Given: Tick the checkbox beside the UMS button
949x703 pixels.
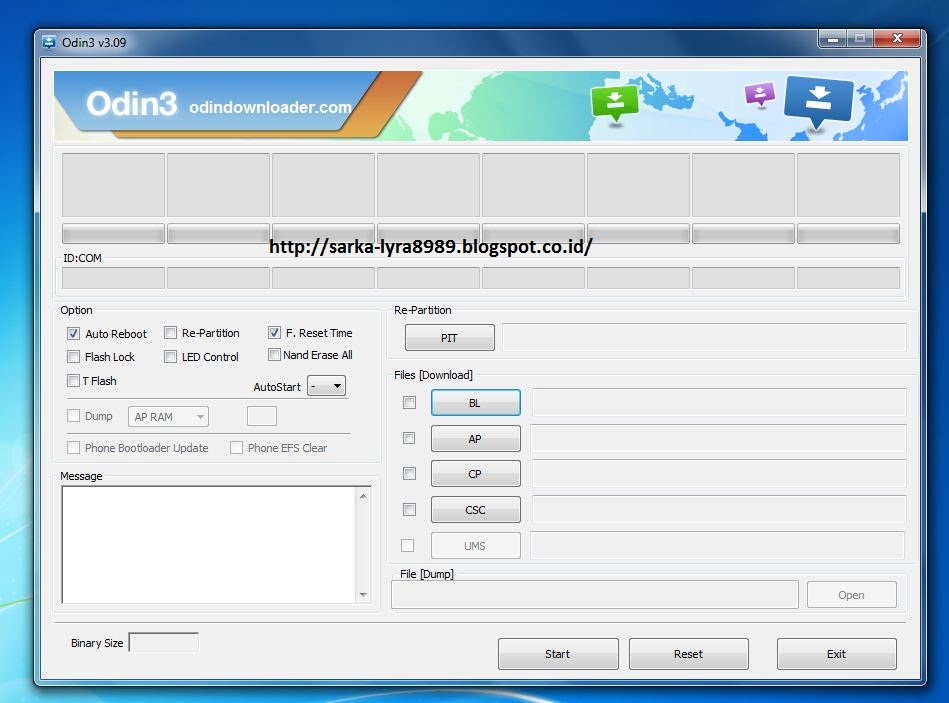Looking at the screenshot, I should pyautogui.click(x=408, y=545).
